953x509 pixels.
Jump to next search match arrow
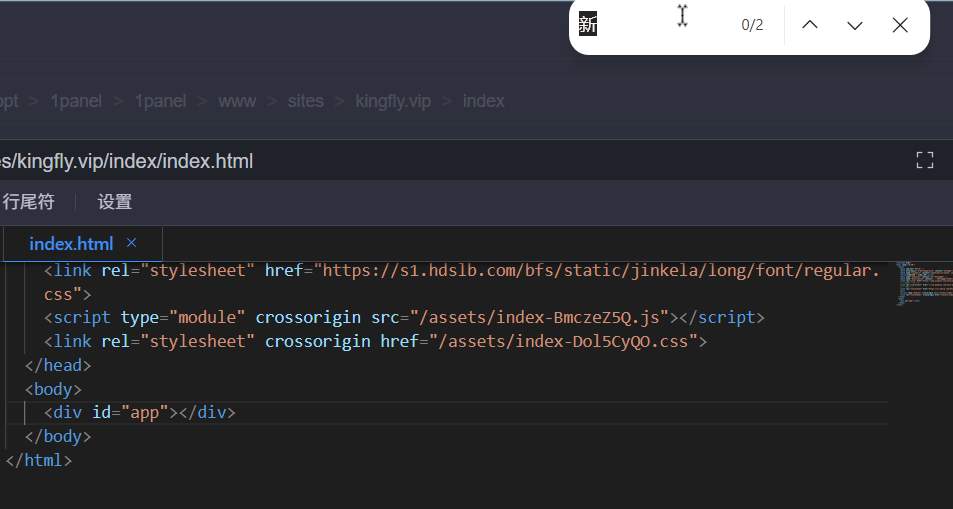(854, 25)
